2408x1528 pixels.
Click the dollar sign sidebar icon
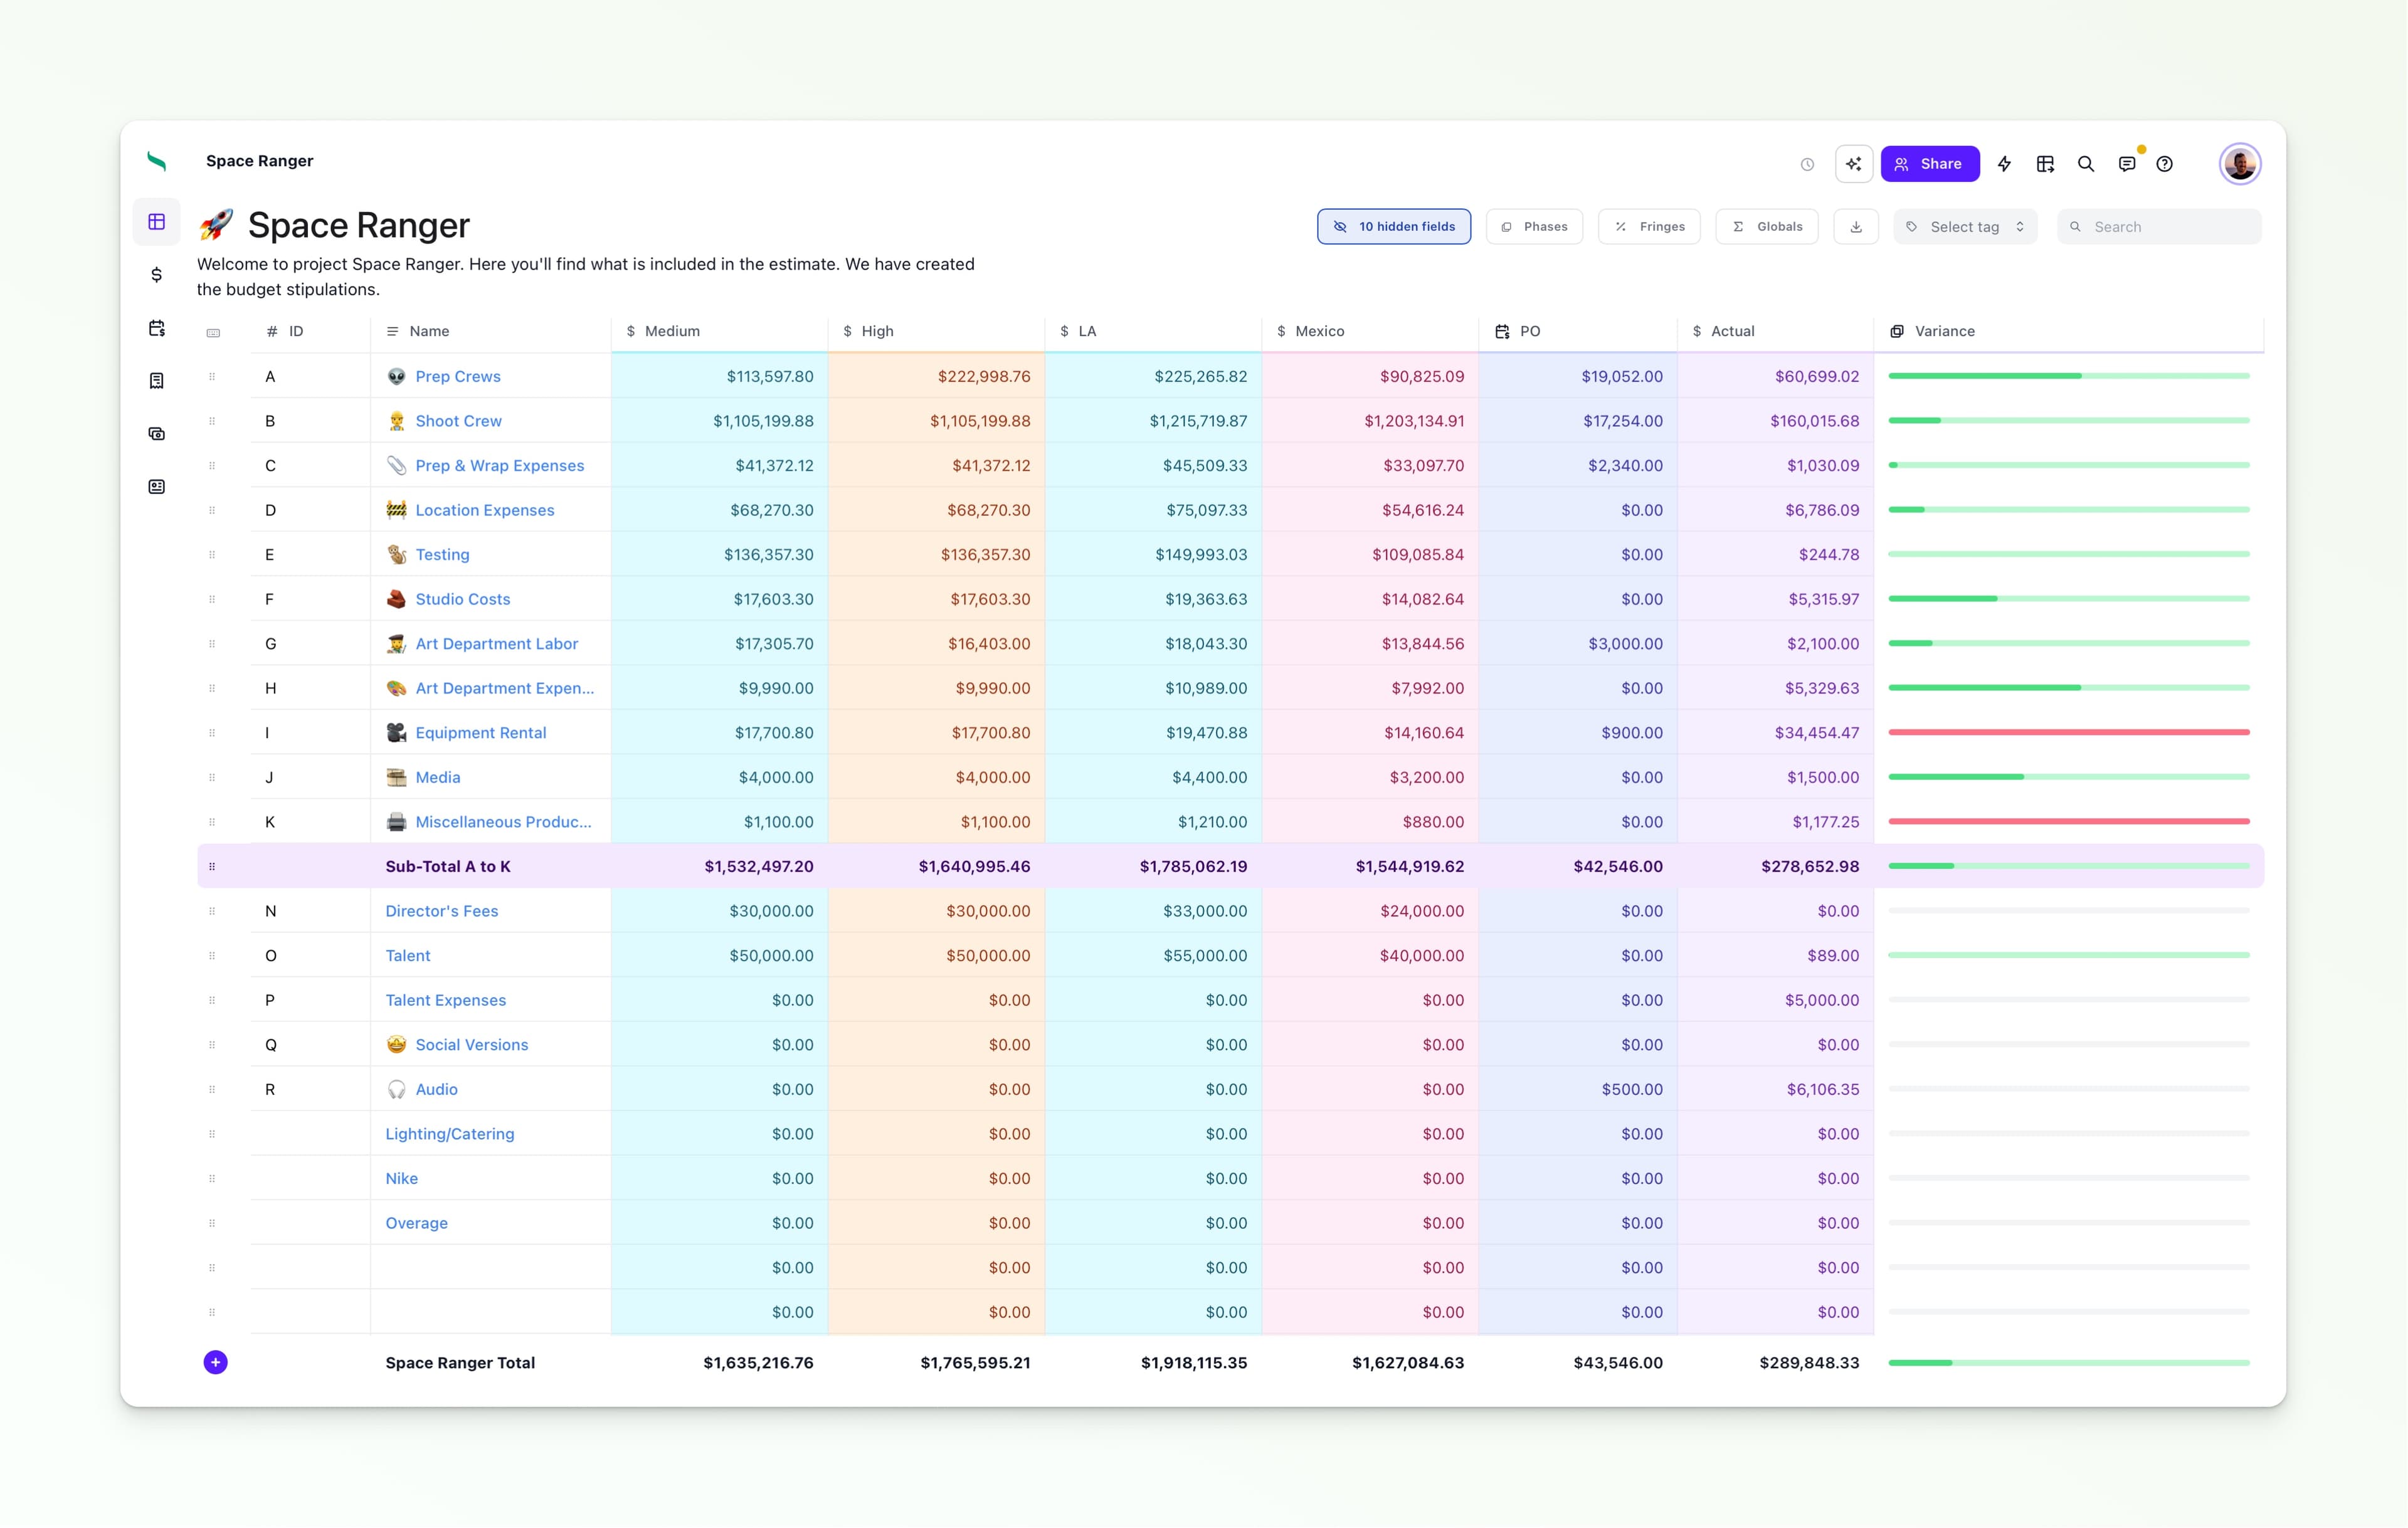click(157, 275)
